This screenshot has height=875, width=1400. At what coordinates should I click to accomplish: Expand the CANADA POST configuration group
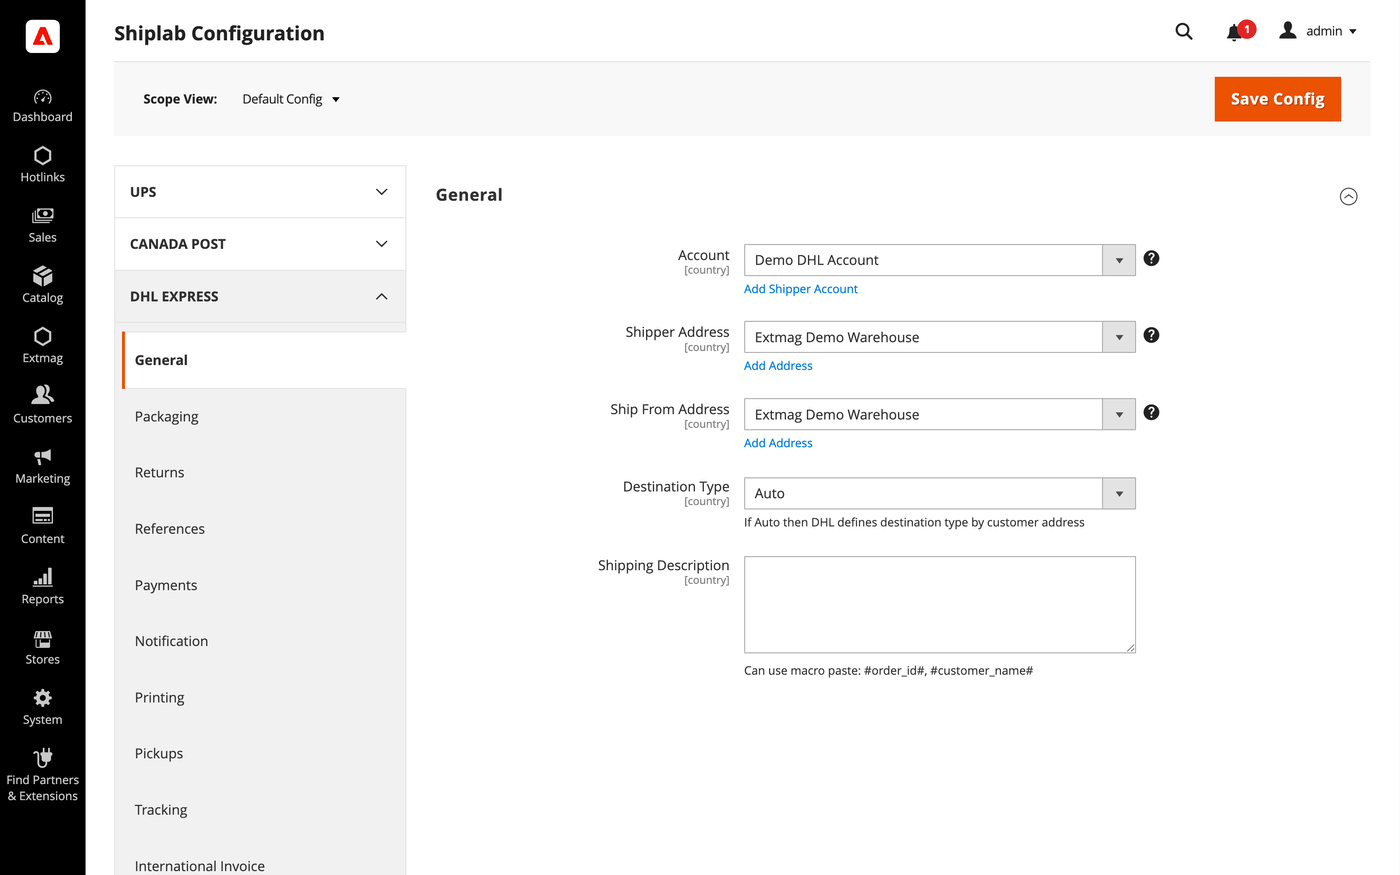(x=260, y=244)
